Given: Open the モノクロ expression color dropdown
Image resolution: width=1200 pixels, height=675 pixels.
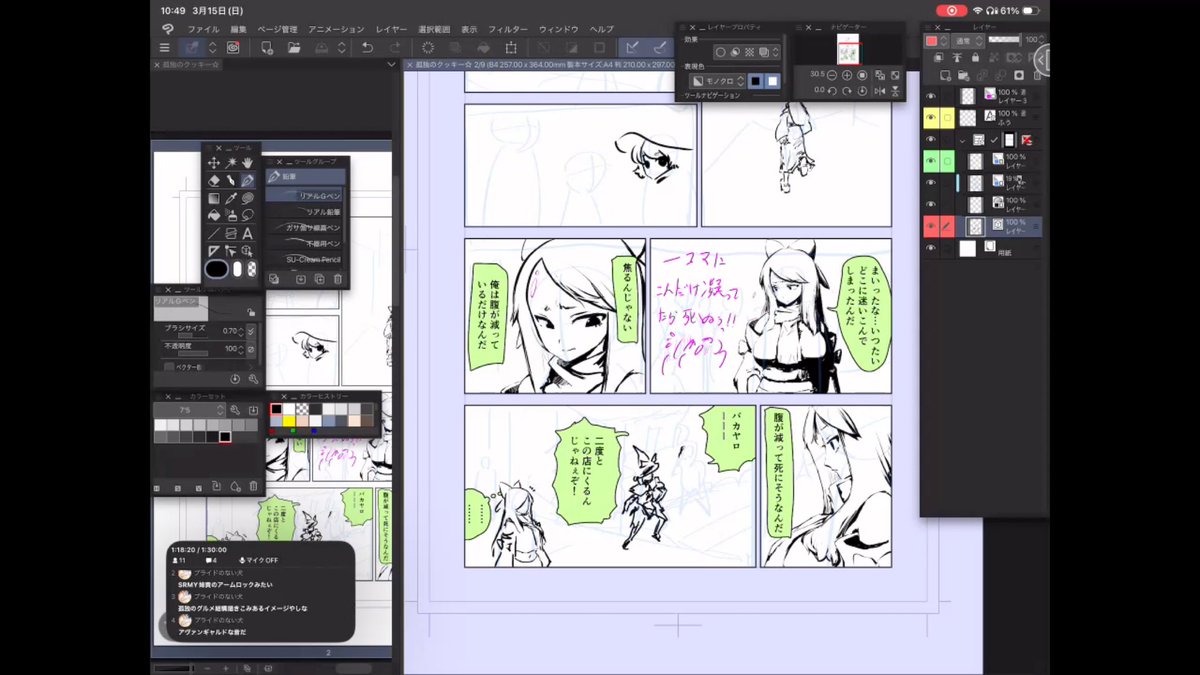Looking at the screenshot, I should [717, 81].
